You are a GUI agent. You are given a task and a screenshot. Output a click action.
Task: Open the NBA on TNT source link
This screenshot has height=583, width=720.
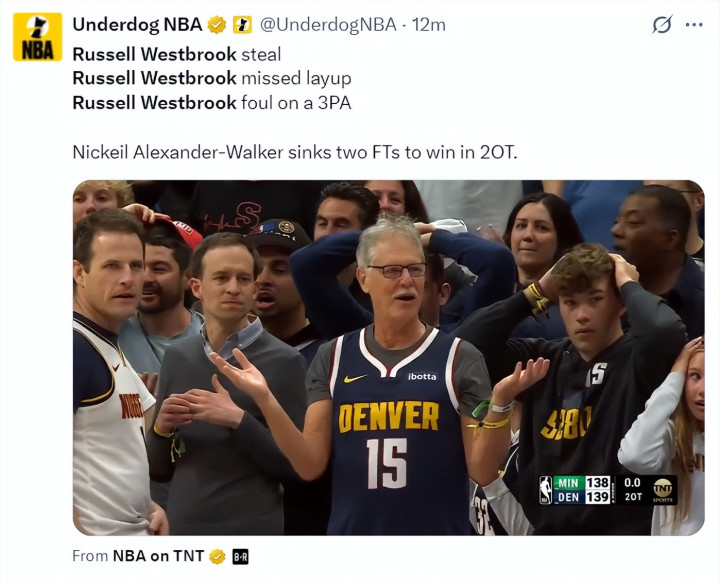point(158,556)
